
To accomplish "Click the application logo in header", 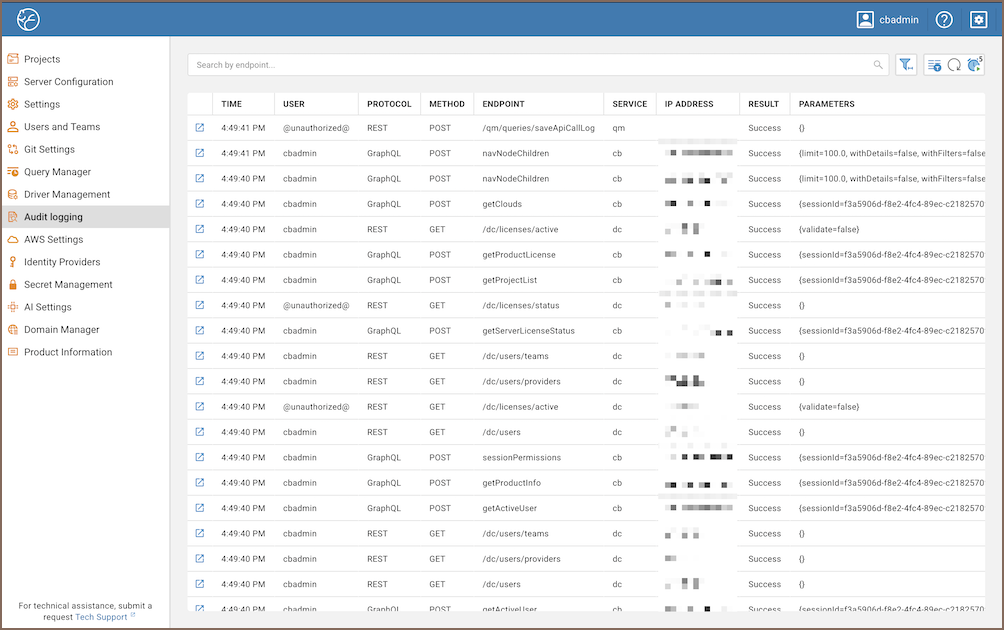I will [28, 19].
